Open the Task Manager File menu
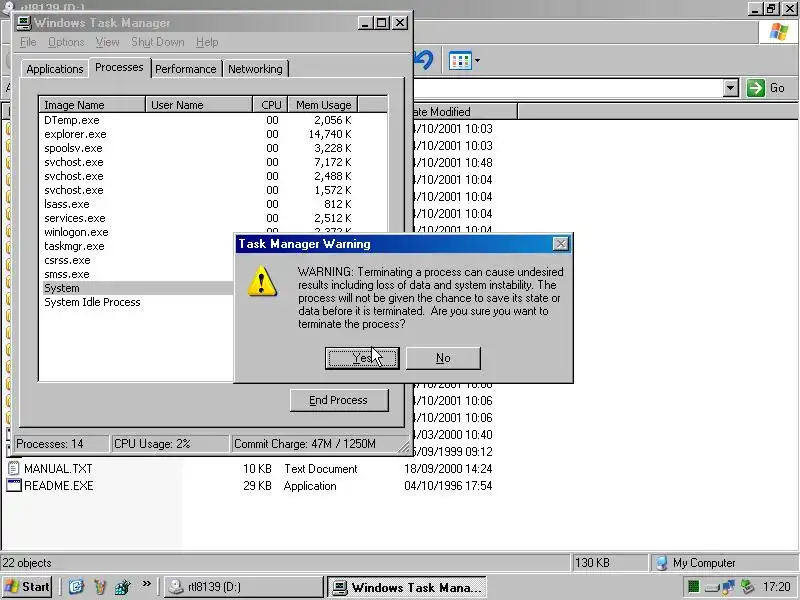The image size is (800, 600). tap(28, 42)
